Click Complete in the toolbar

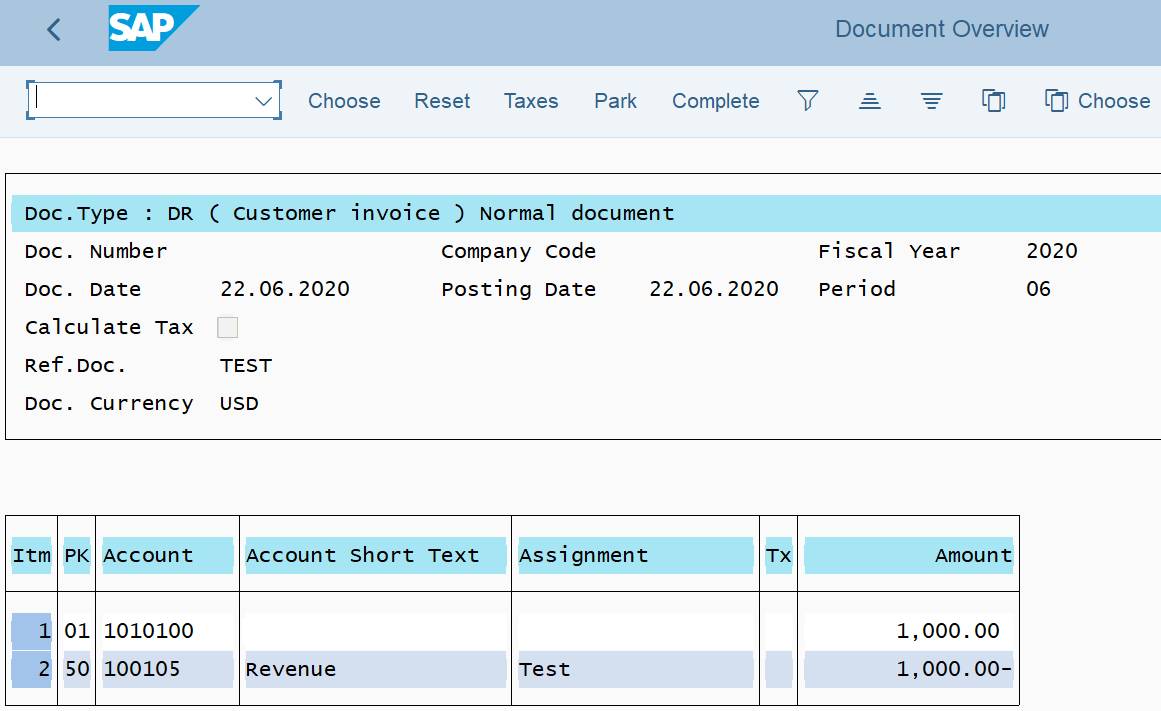[x=715, y=101]
